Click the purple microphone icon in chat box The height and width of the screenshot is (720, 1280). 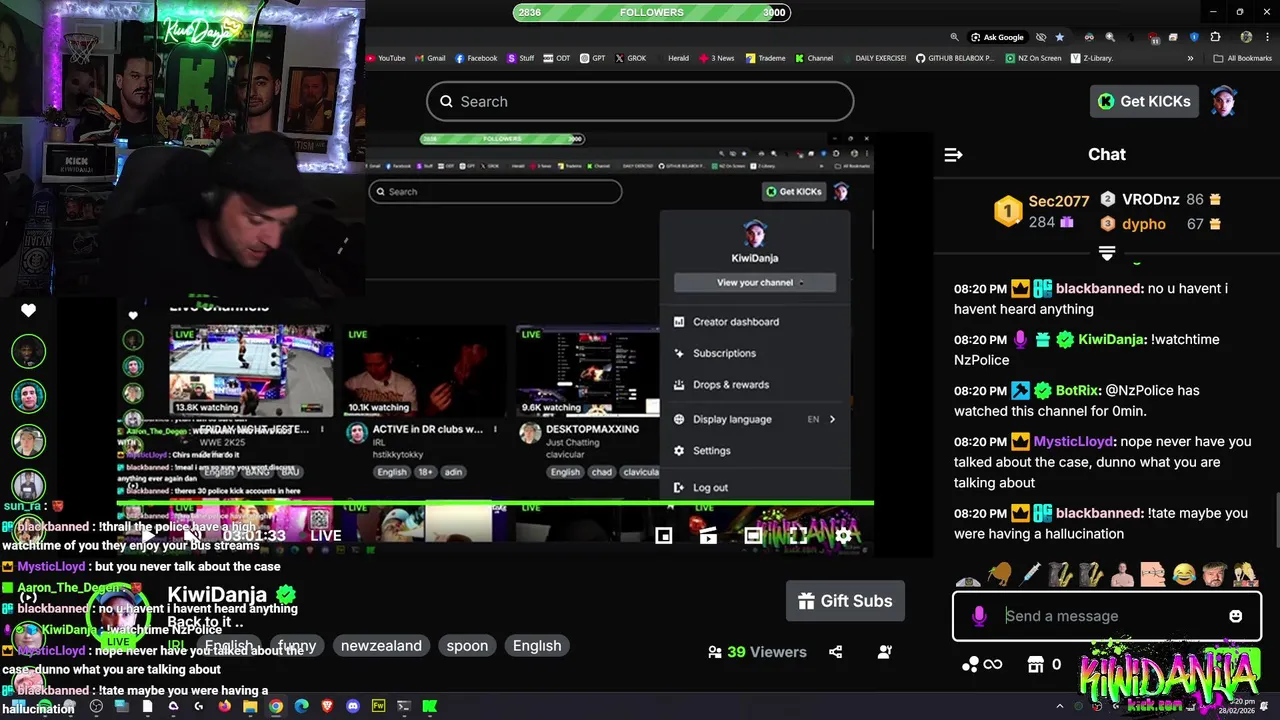coord(979,616)
